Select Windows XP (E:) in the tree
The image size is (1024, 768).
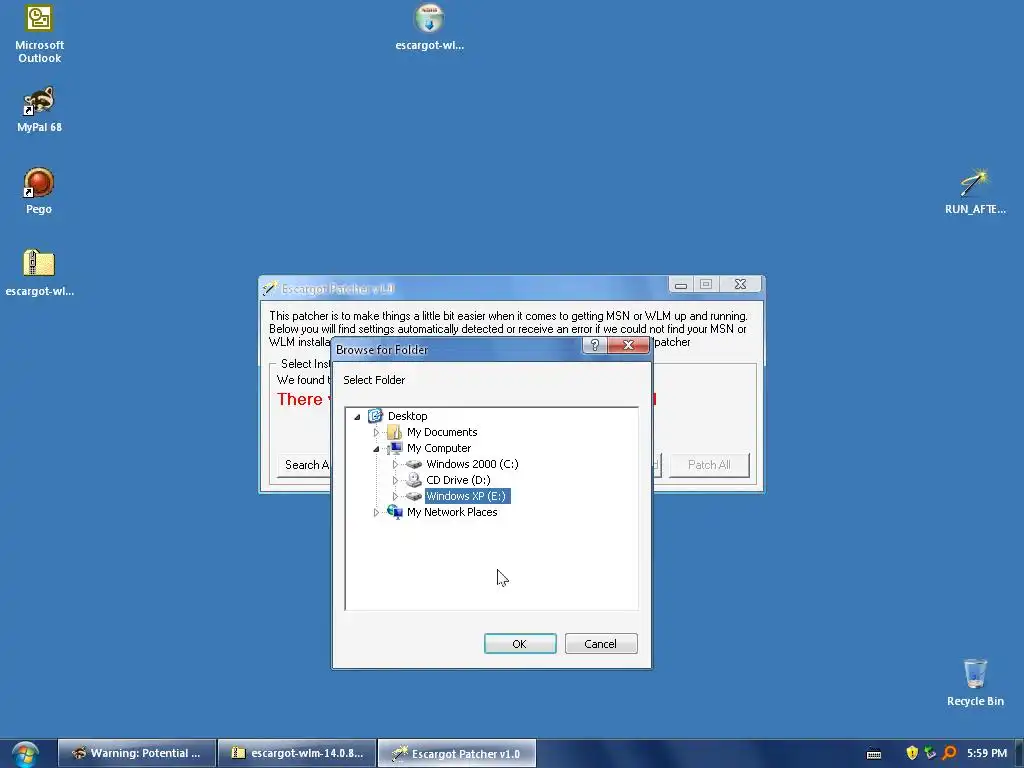[466, 496]
